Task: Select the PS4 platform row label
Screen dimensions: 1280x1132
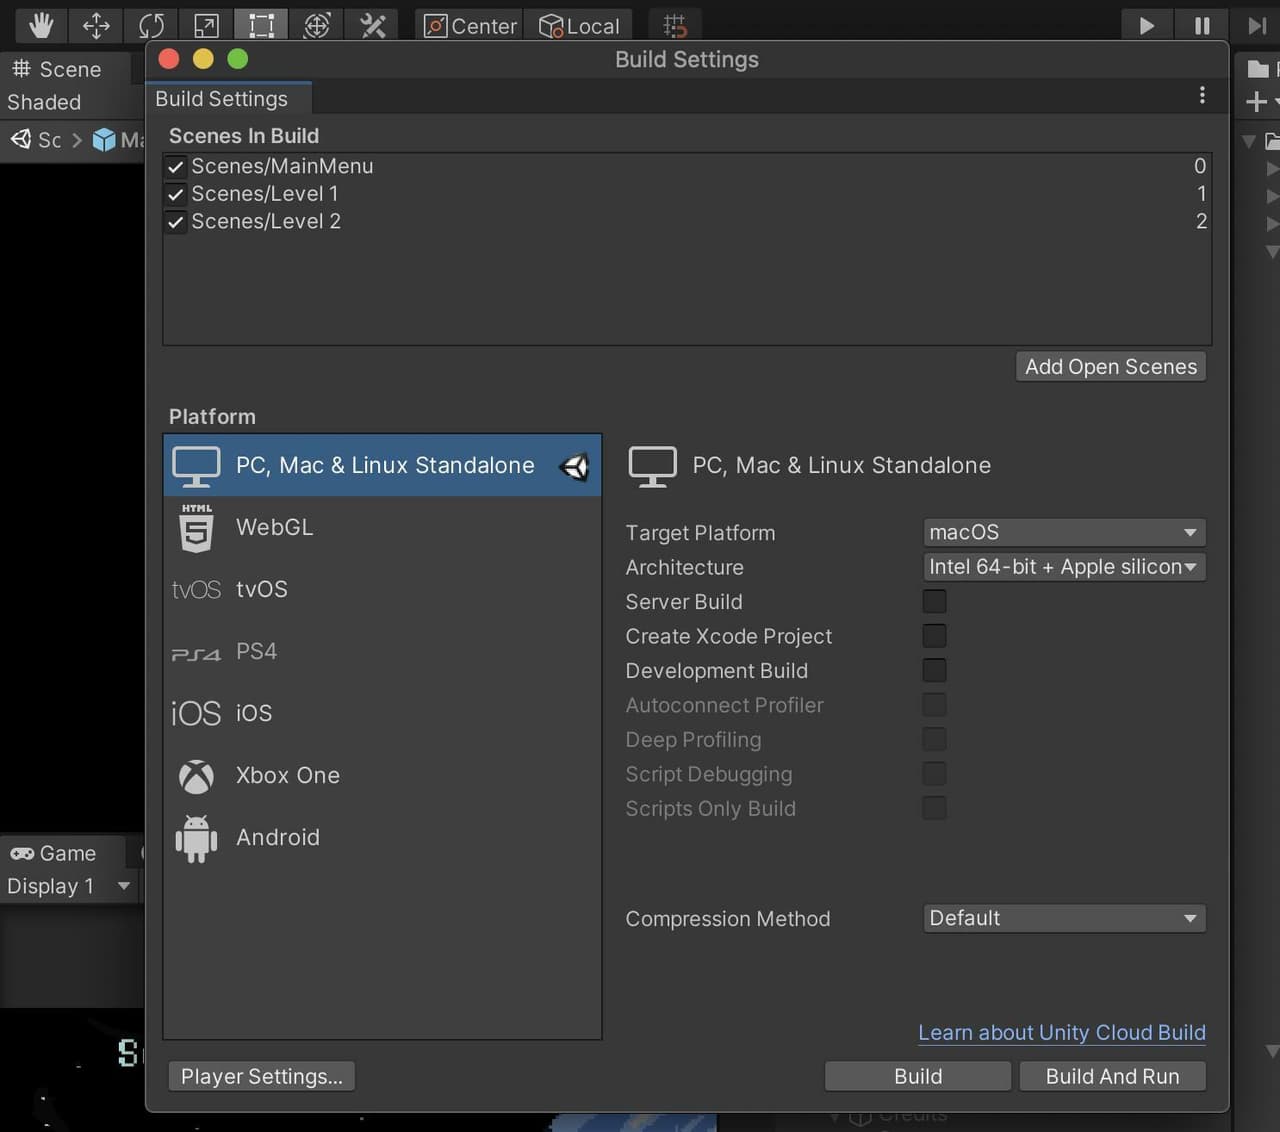Action: [x=256, y=651]
